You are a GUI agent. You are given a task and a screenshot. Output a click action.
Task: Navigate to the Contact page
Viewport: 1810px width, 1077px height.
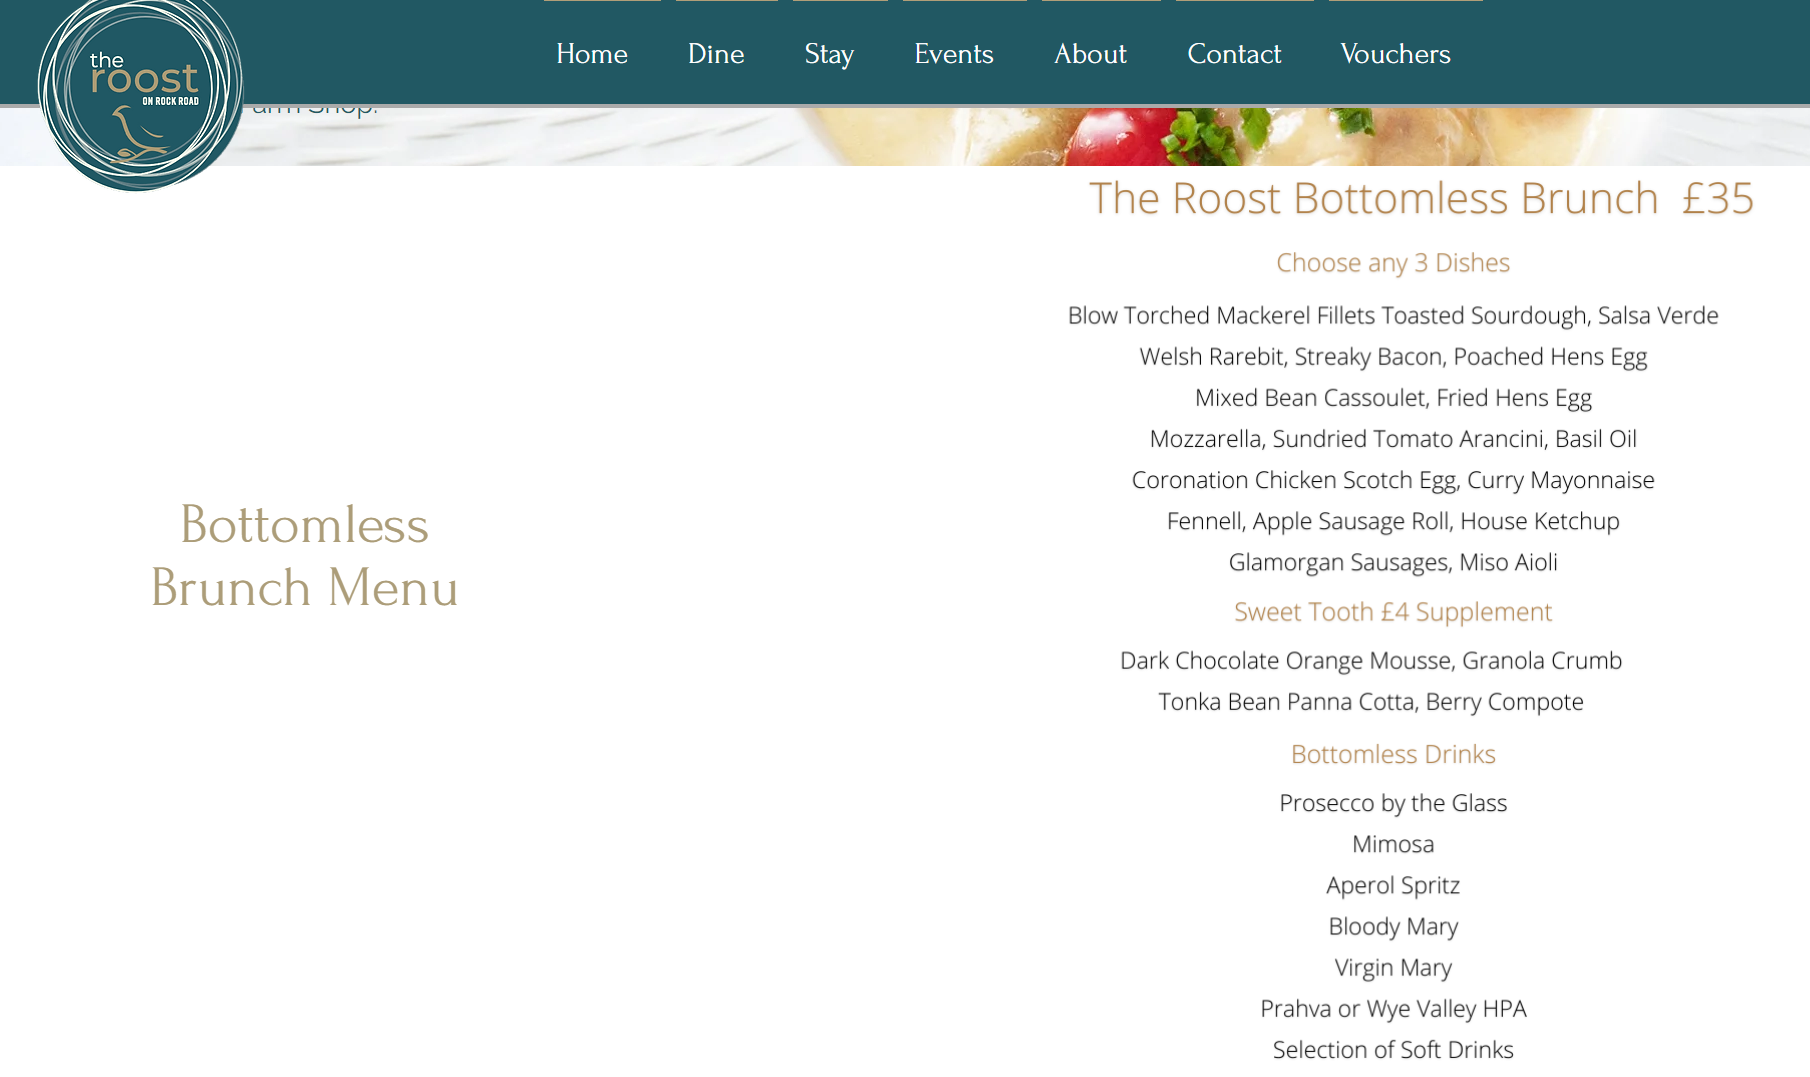coord(1234,54)
